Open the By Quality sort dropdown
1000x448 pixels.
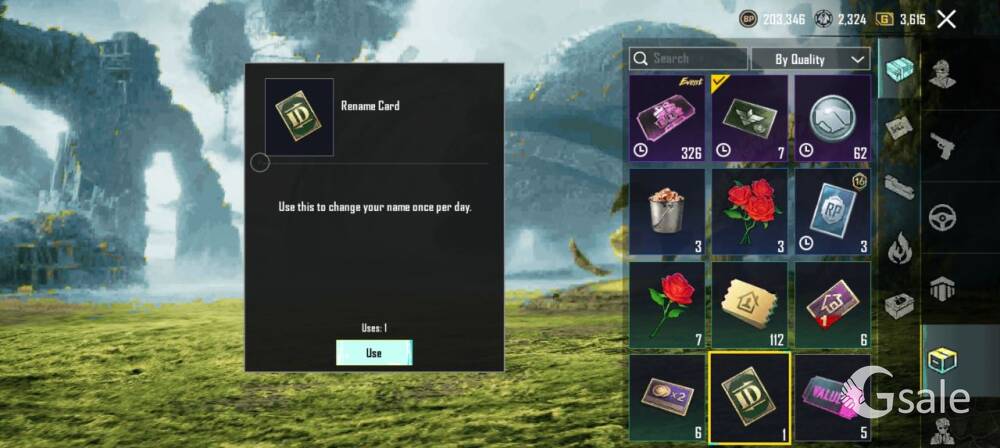click(810, 59)
